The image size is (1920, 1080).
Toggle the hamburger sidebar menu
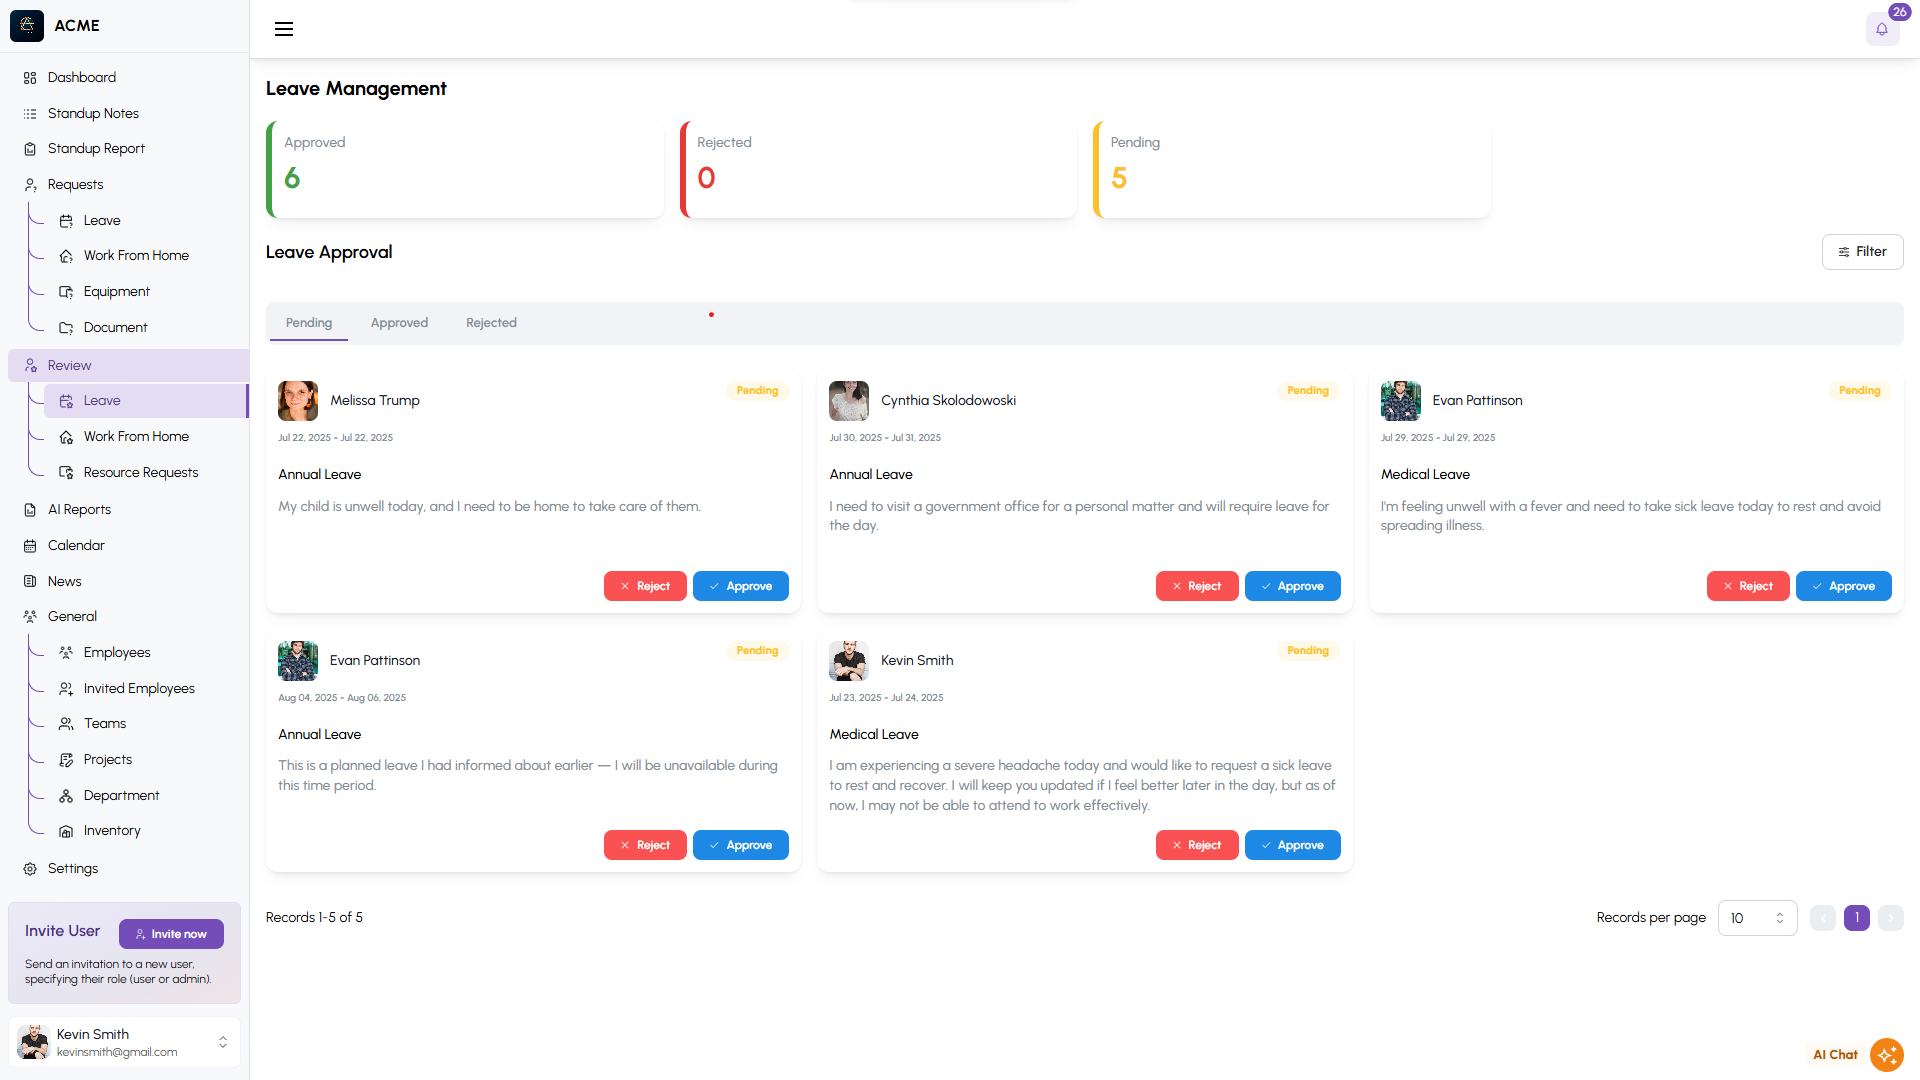(x=284, y=29)
